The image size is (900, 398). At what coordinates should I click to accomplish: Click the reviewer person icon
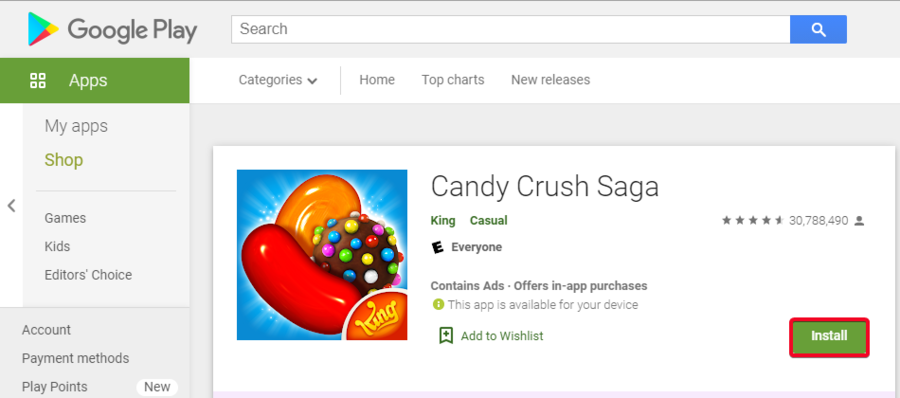coord(859,221)
